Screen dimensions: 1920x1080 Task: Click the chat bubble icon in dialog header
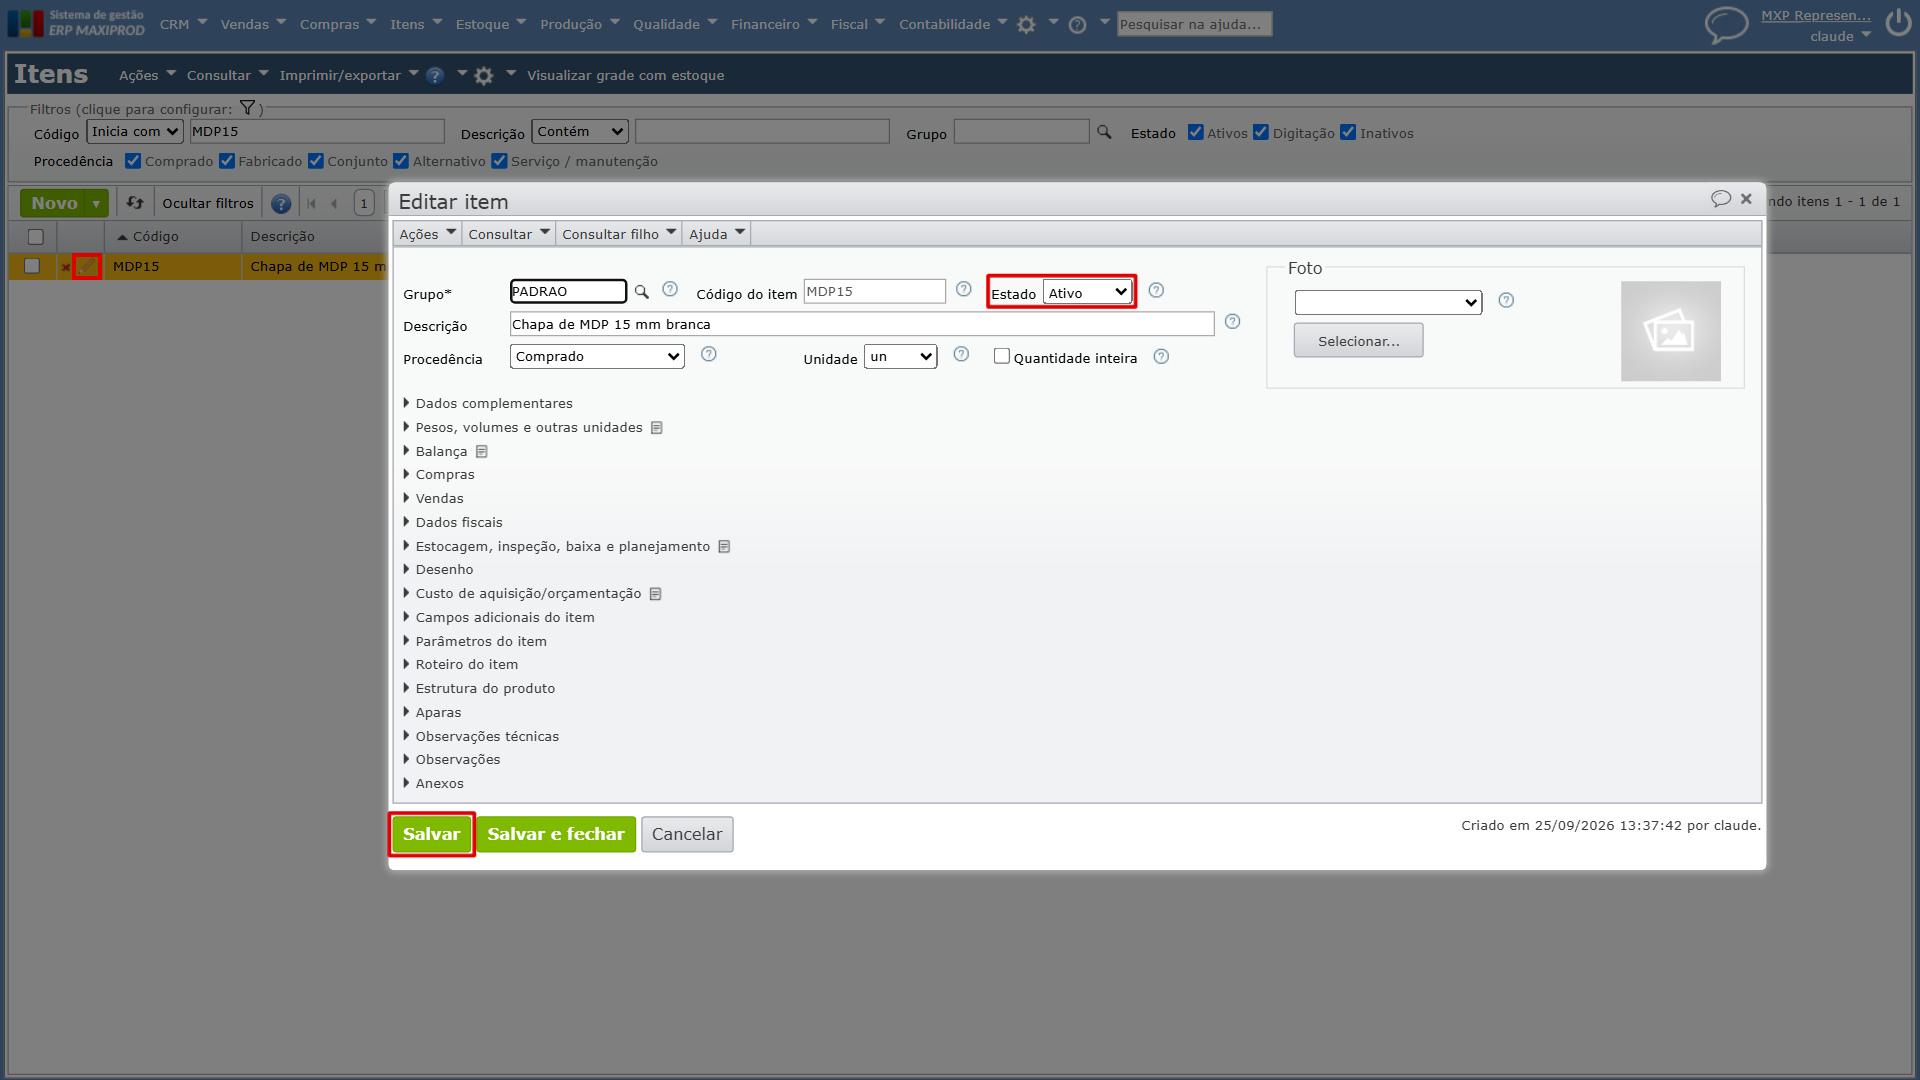tap(1720, 199)
